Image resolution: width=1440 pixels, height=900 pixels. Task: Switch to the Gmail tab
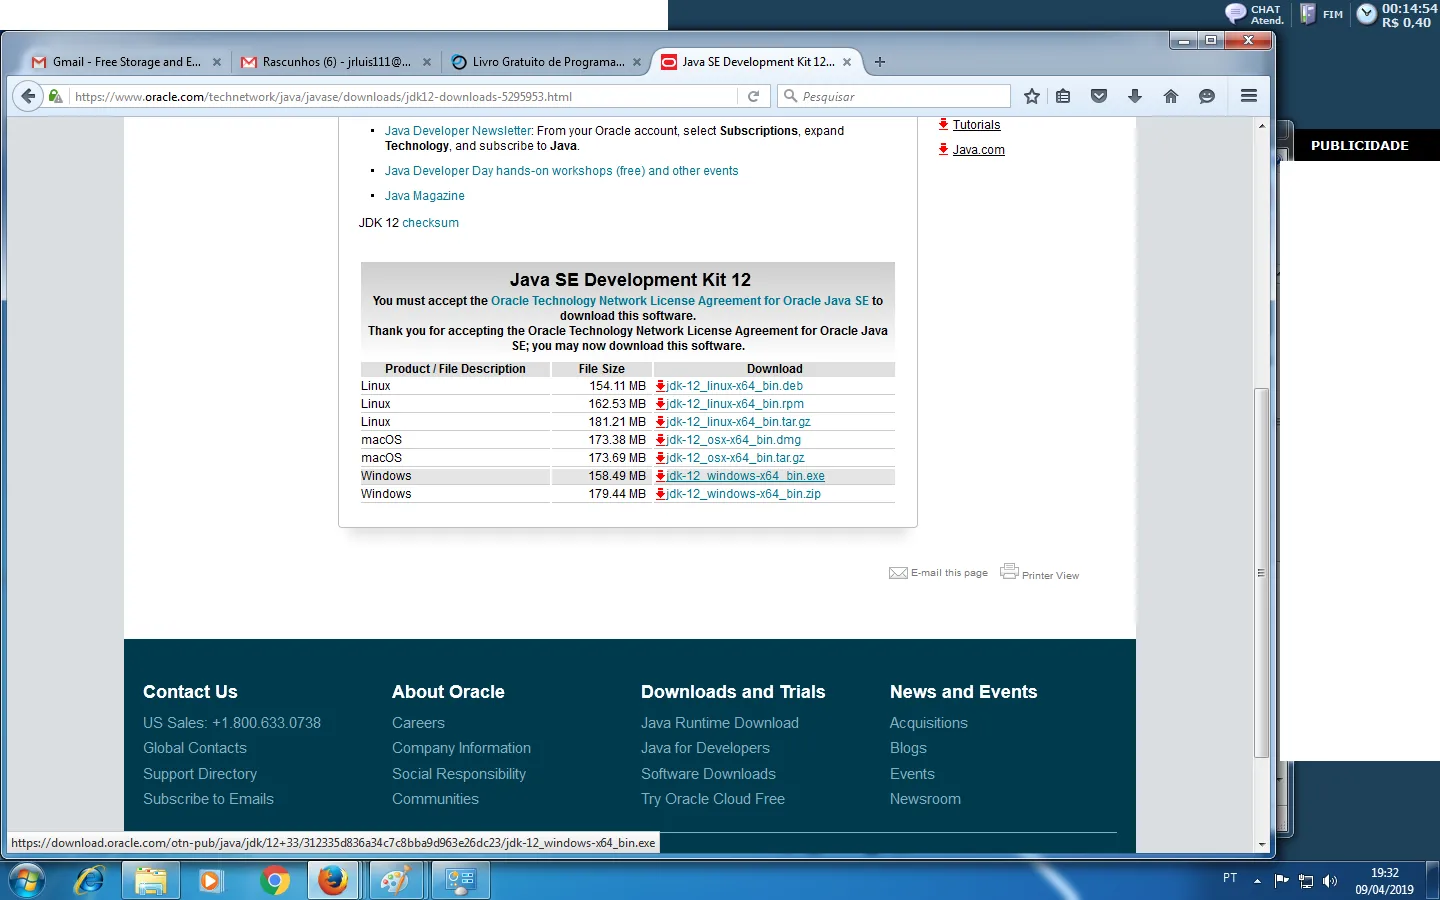point(120,61)
